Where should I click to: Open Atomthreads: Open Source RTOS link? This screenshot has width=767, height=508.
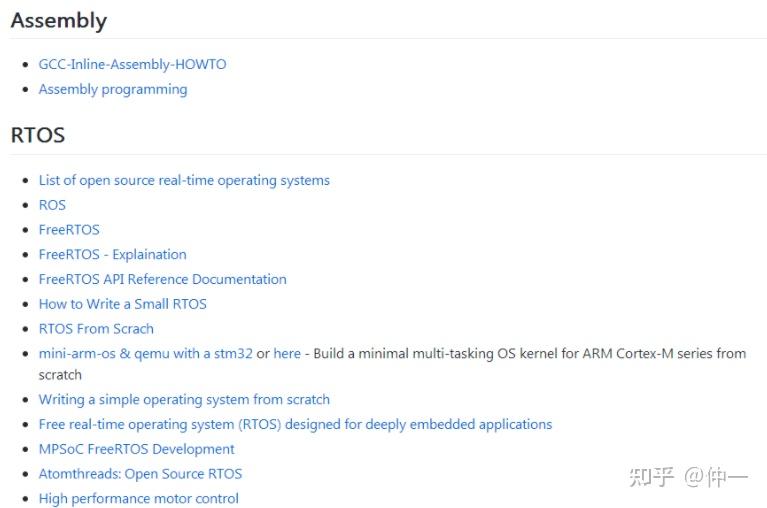pos(140,474)
